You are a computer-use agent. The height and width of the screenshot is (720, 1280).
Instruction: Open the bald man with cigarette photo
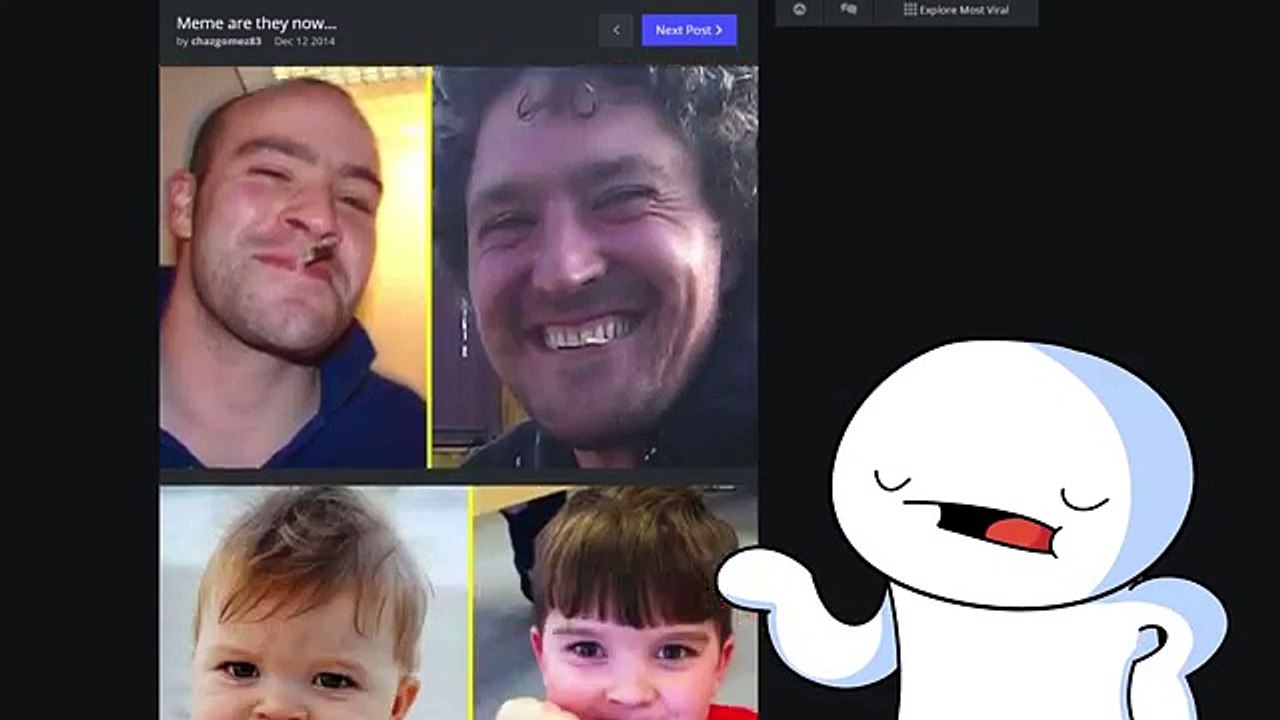[294, 267]
